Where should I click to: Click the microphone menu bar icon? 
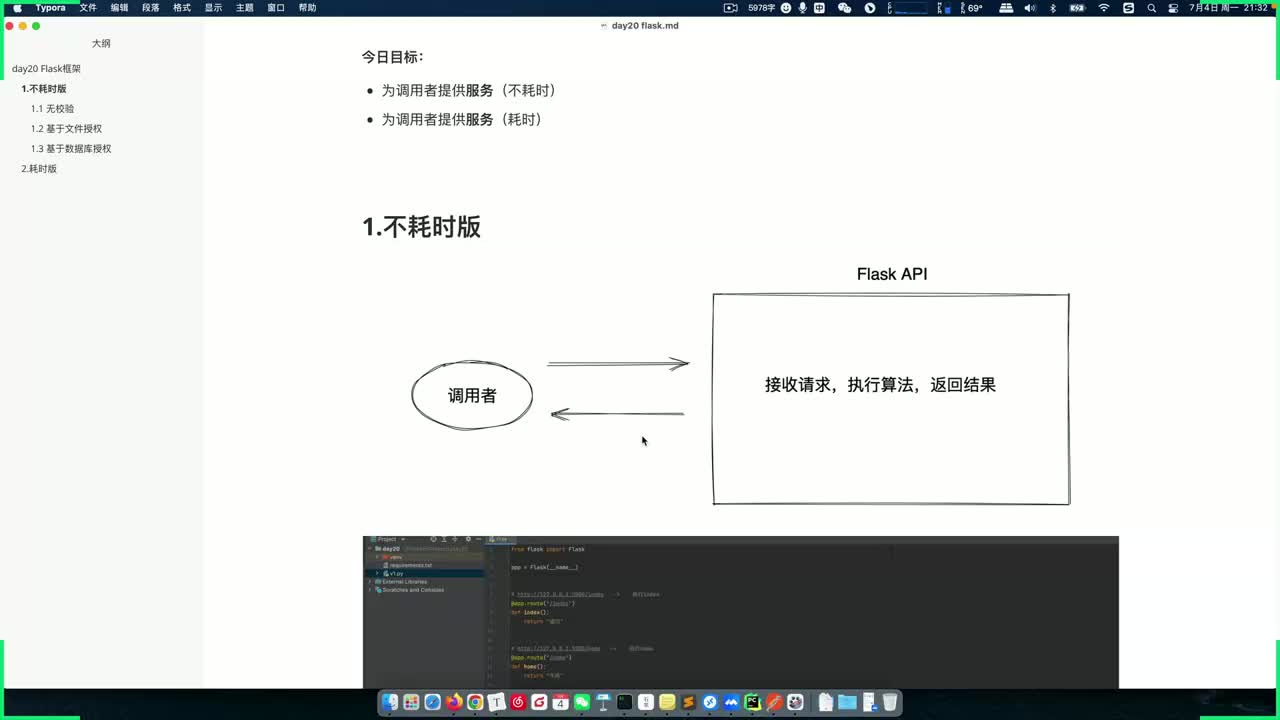(x=802, y=8)
